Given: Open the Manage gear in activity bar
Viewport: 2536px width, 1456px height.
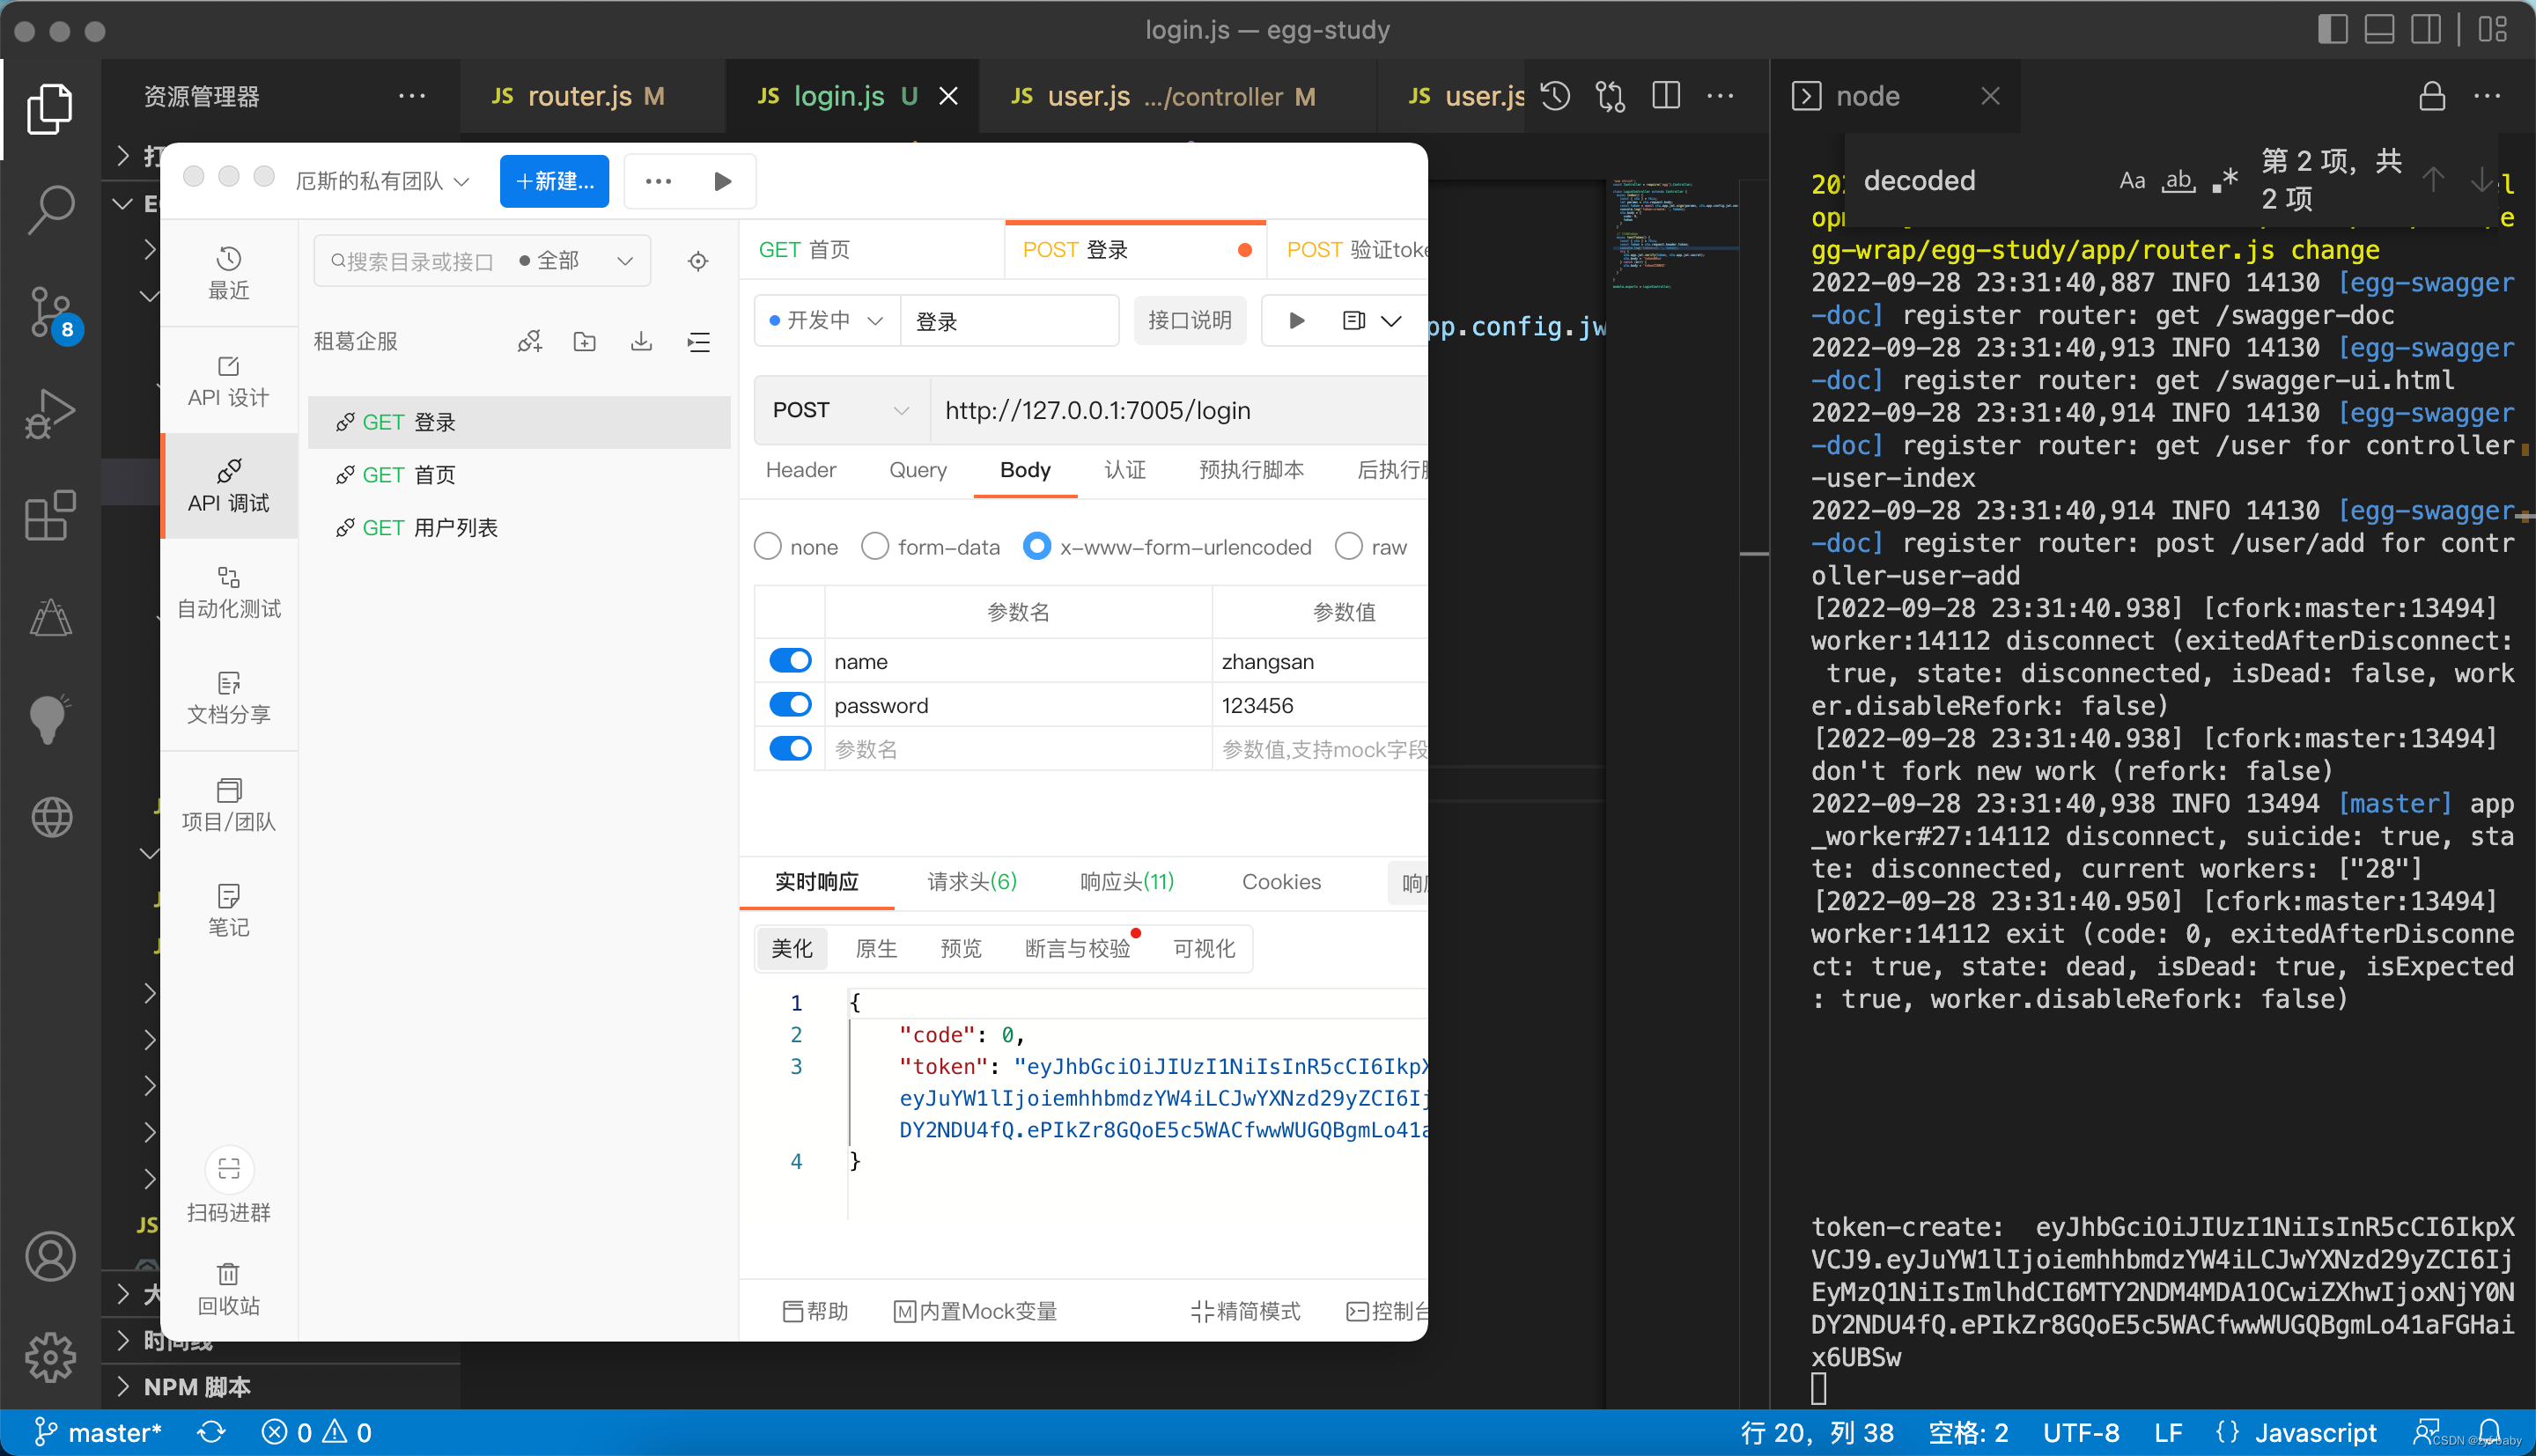Looking at the screenshot, I should (50, 1358).
